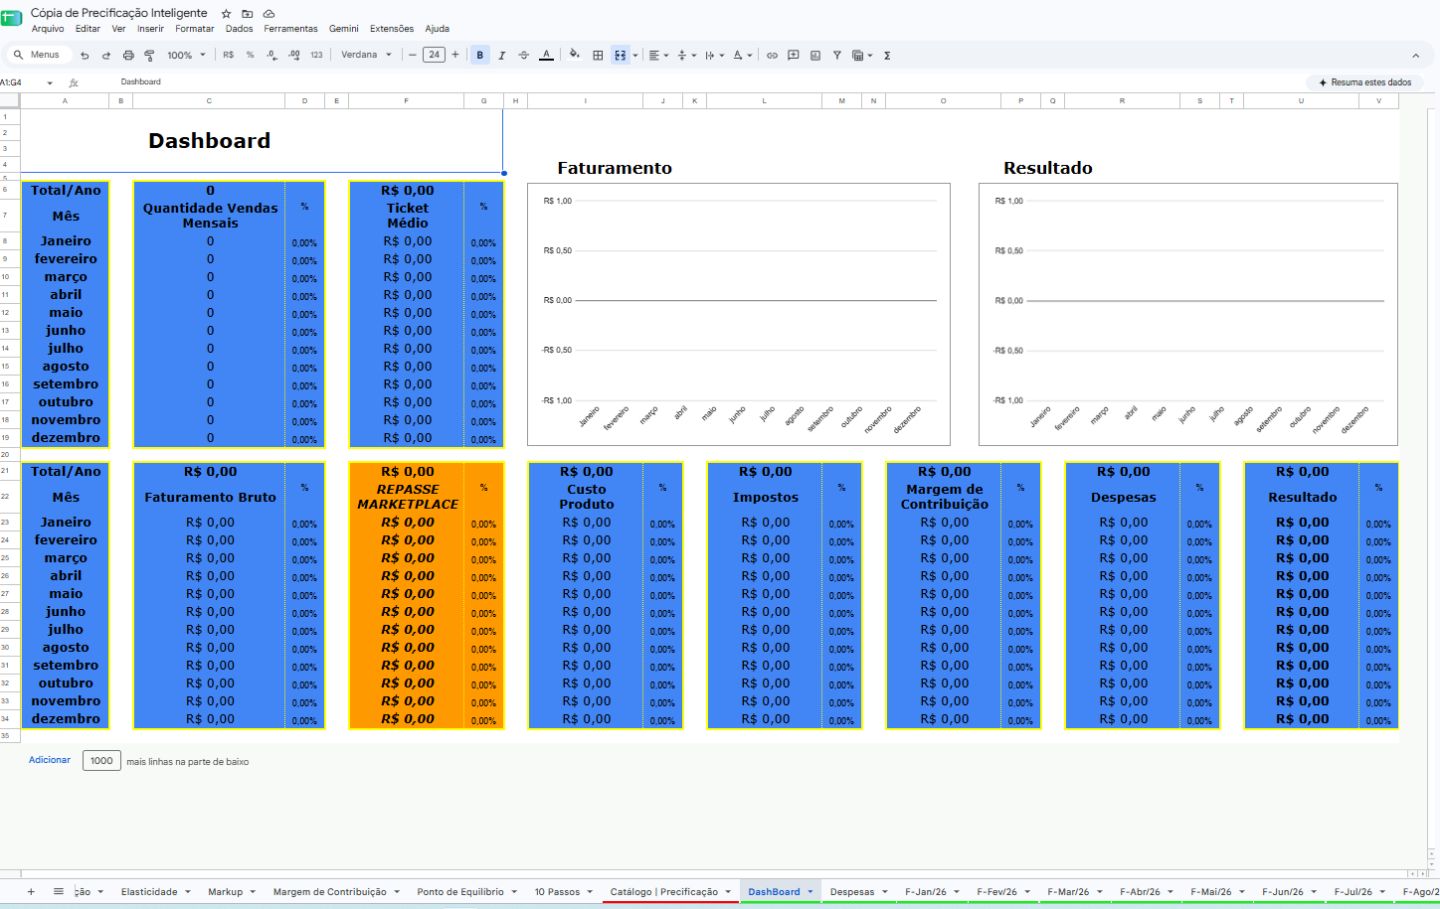Click the Adicionar link below the sheet
The height and width of the screenshot is (909, 1440).
click(x=50, y=760)
